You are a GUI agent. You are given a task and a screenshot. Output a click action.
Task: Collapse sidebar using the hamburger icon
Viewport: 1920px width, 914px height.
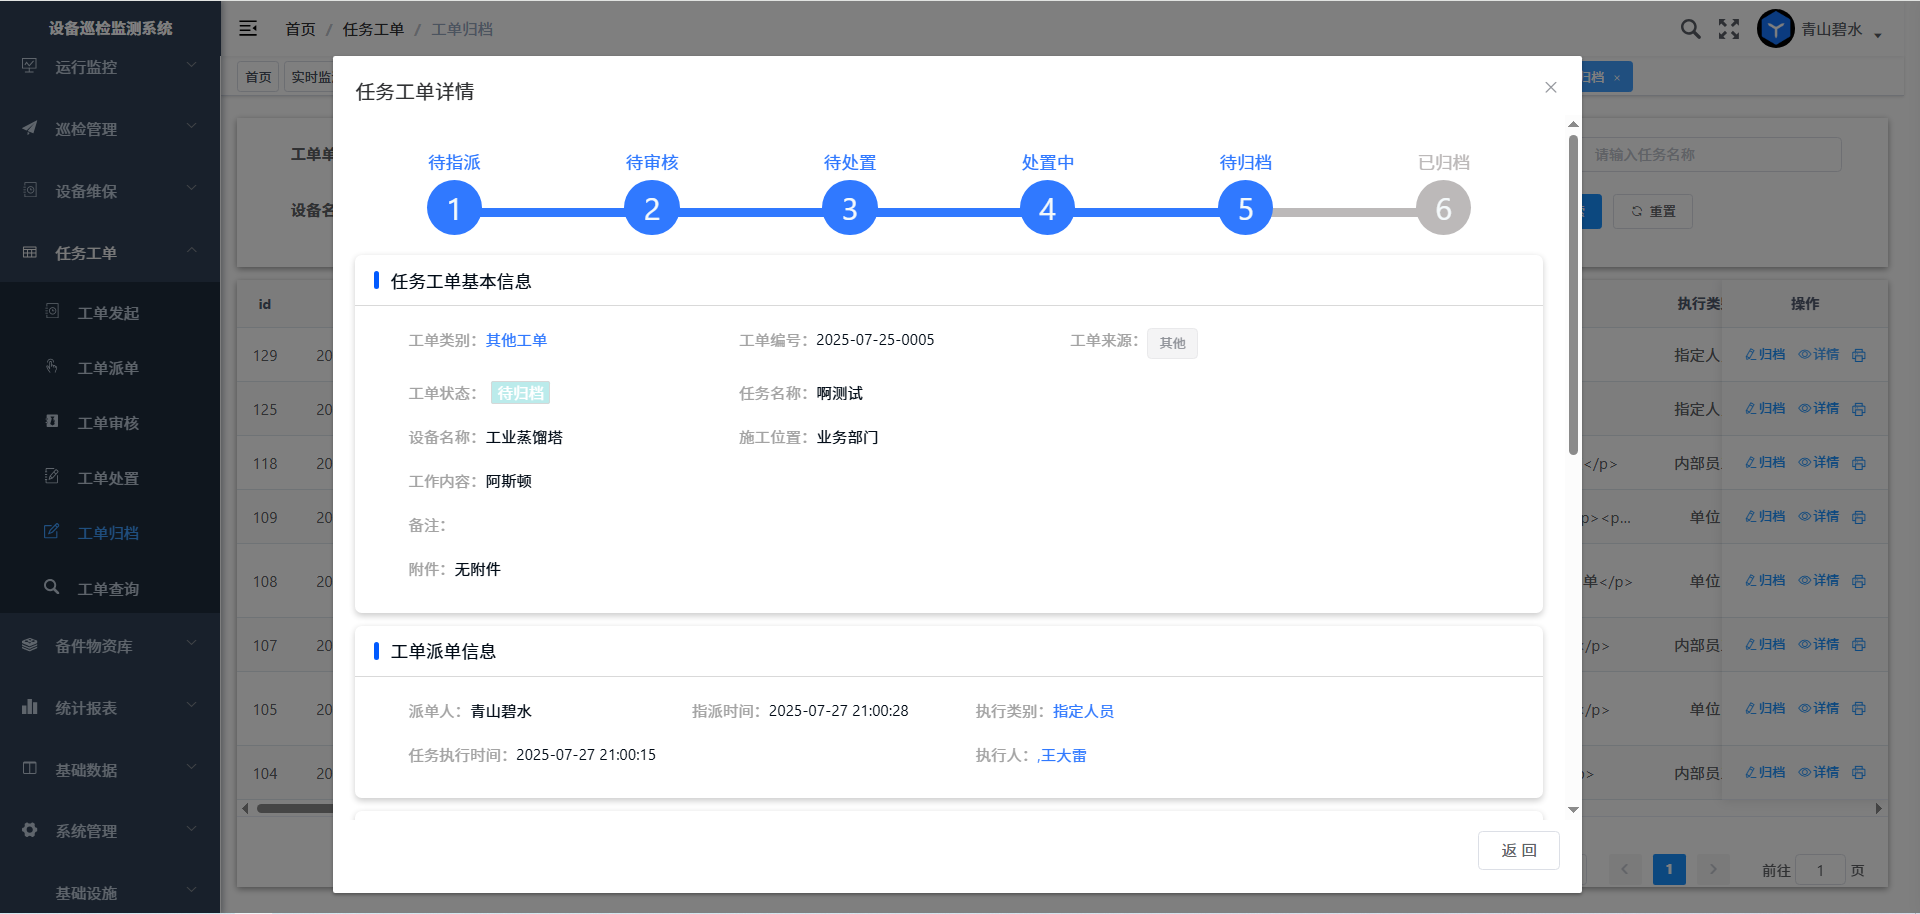tap(248, 29)
